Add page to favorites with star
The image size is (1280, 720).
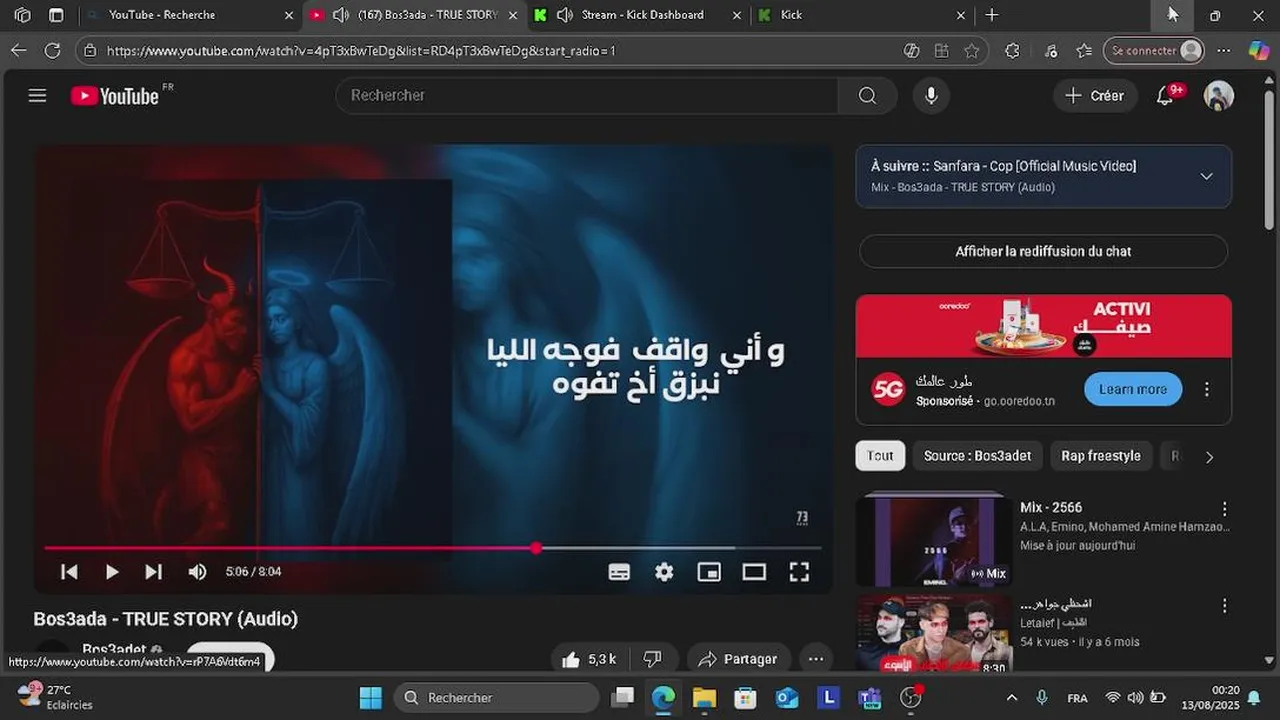pyautogui.click(x=972, y=50)
